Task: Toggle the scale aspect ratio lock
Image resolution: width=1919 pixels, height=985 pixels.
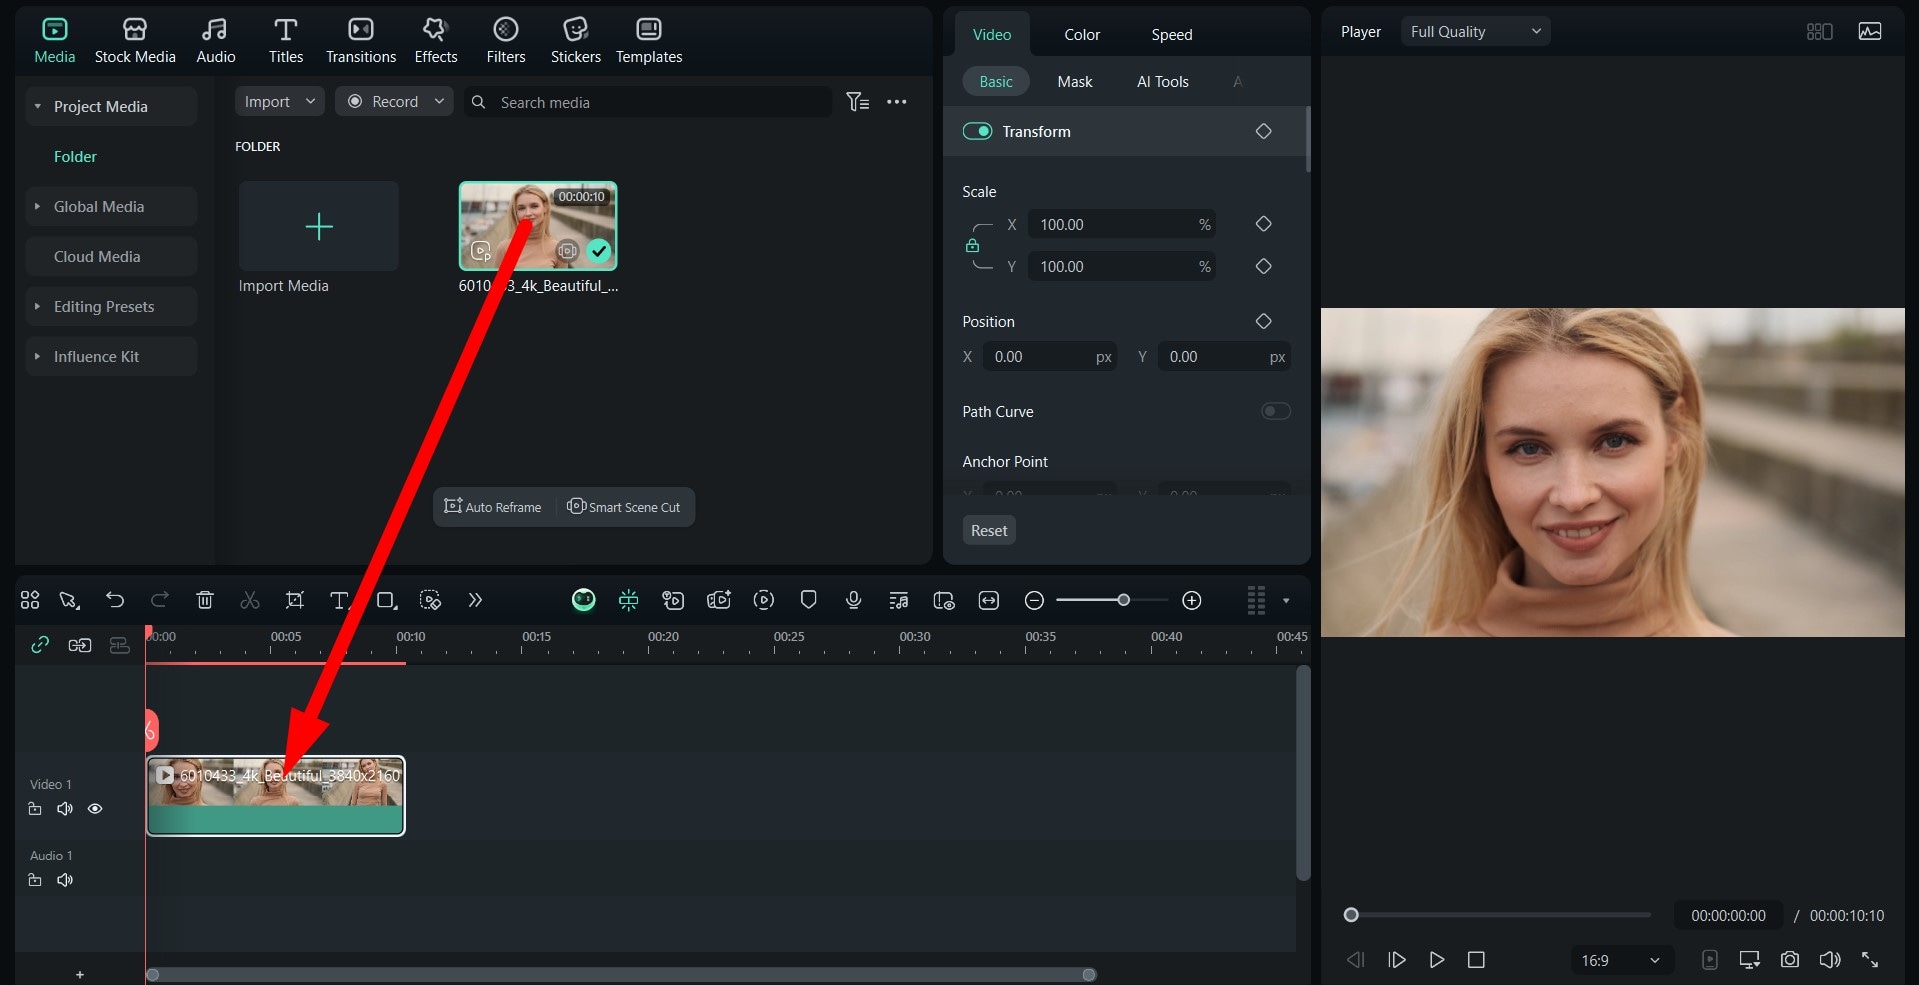Action: click(x=972, y=245)
